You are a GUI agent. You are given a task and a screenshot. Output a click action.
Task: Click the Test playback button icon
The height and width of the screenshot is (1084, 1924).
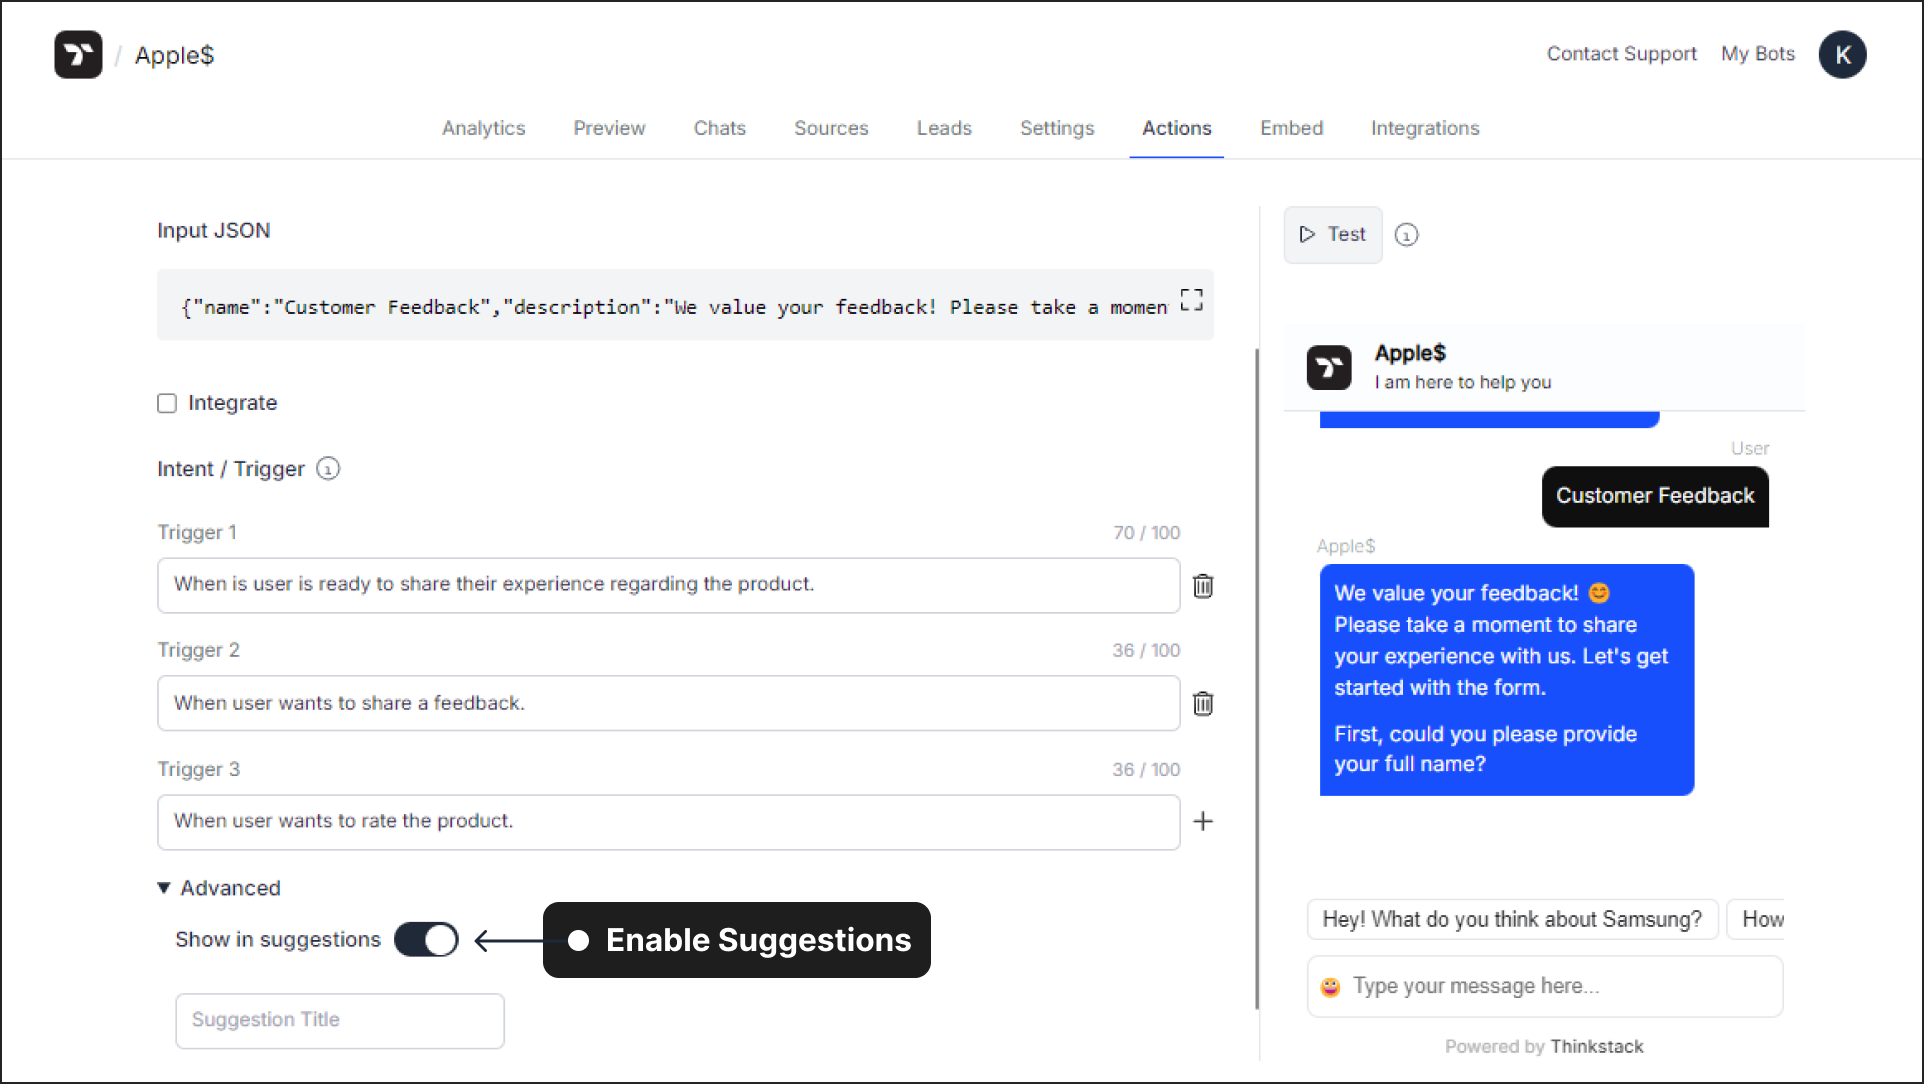[1308, 234]
